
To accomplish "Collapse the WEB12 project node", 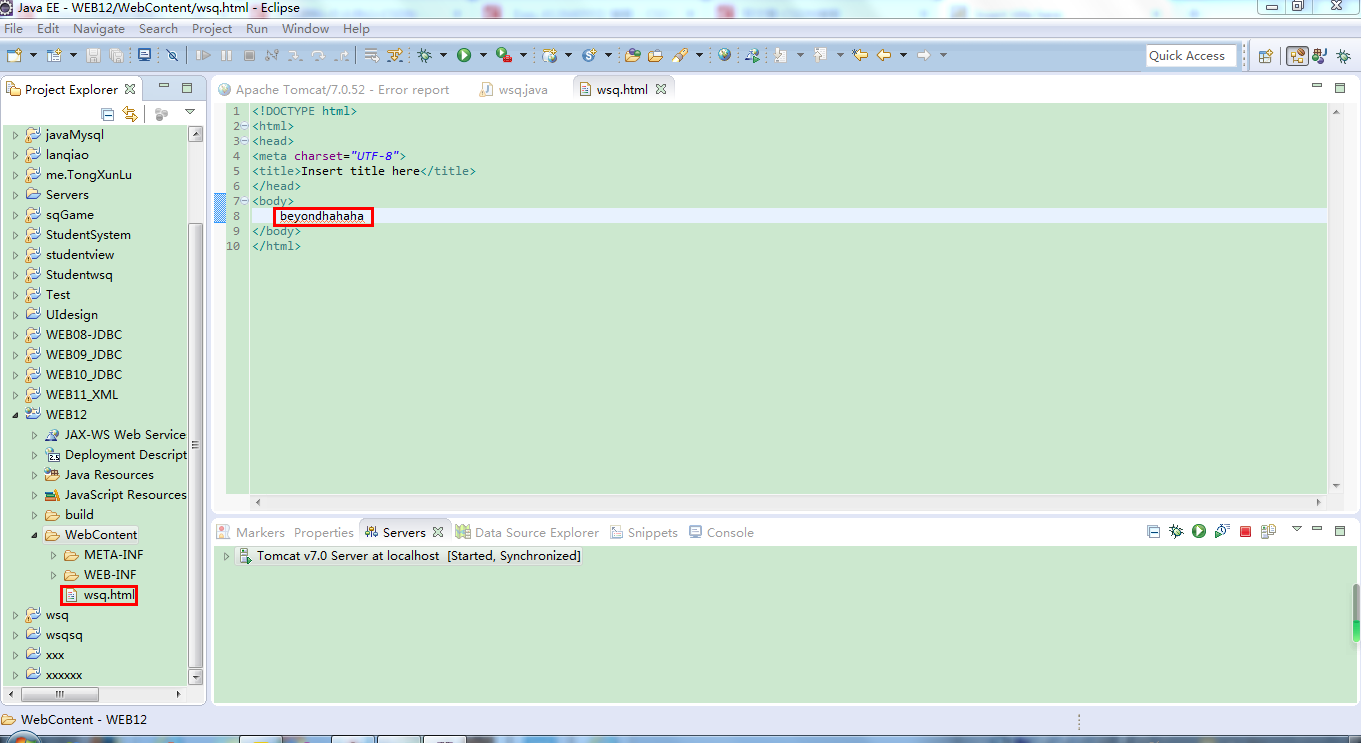I will pos(15,415).
